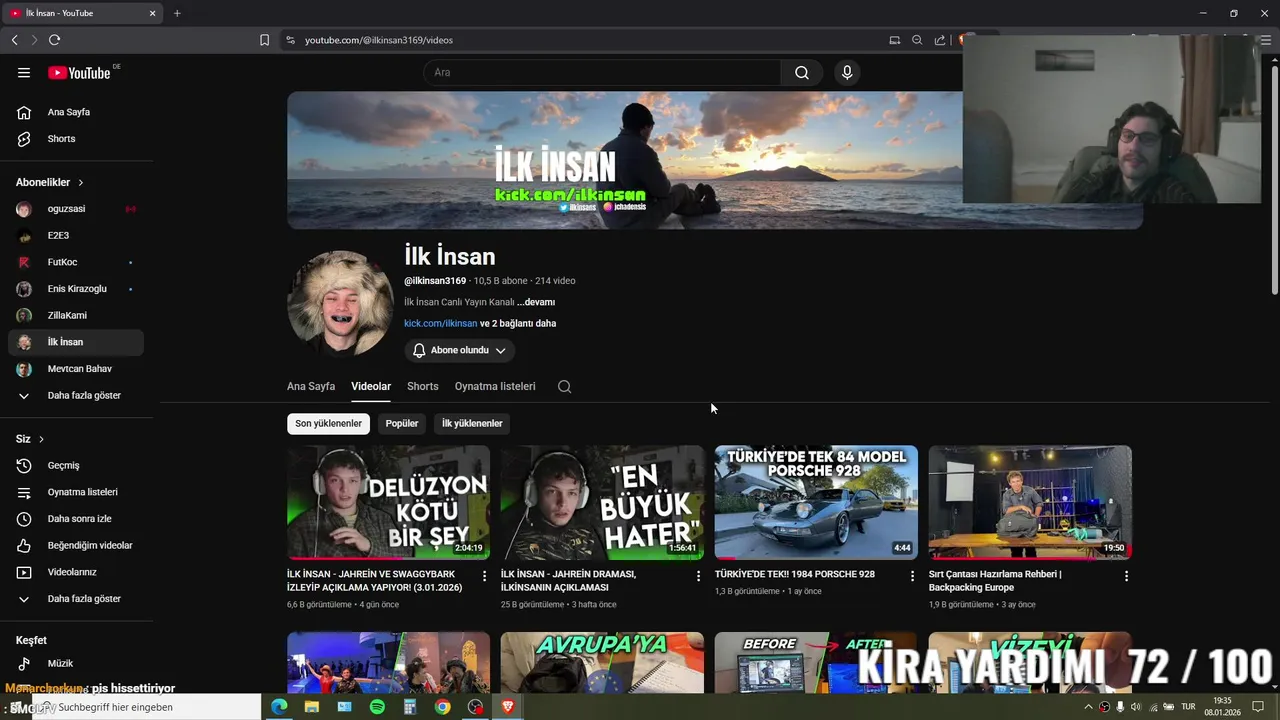This screenshot has height=720, width=1280.
Task: Open more options for 1984 Porsche 928 video
Action: click(912, 576)
